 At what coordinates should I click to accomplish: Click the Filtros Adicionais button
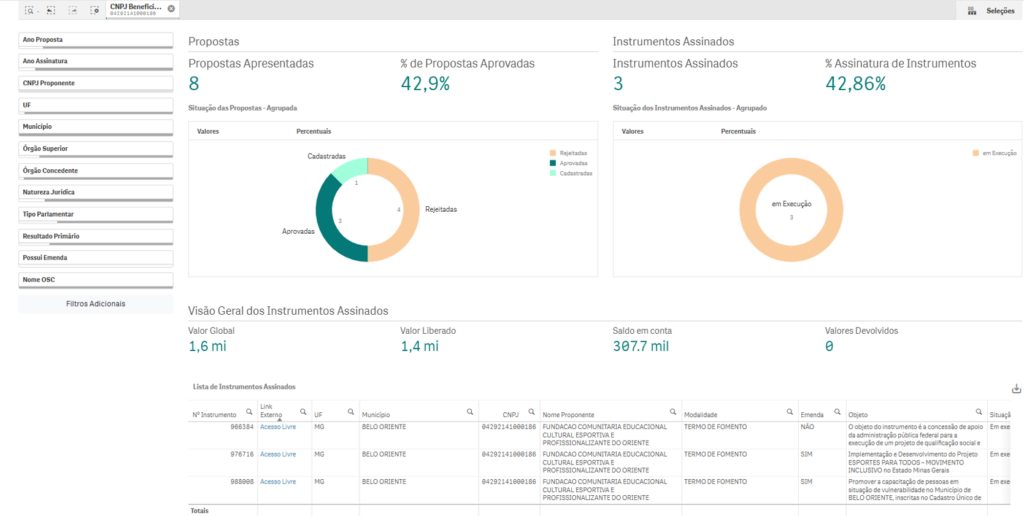coord(95,303)
